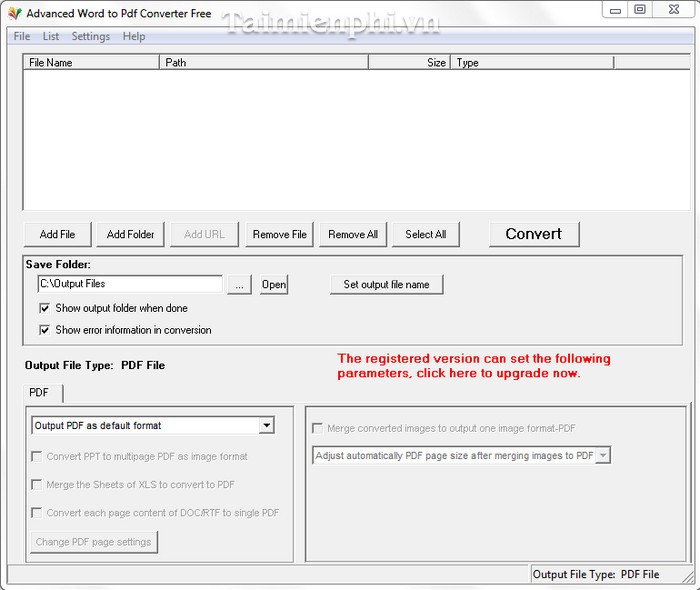This screenshot has width=700, height=590.
Task: Sort the list by the Type column
Action: pyautogui.click(x=533, y=62)
